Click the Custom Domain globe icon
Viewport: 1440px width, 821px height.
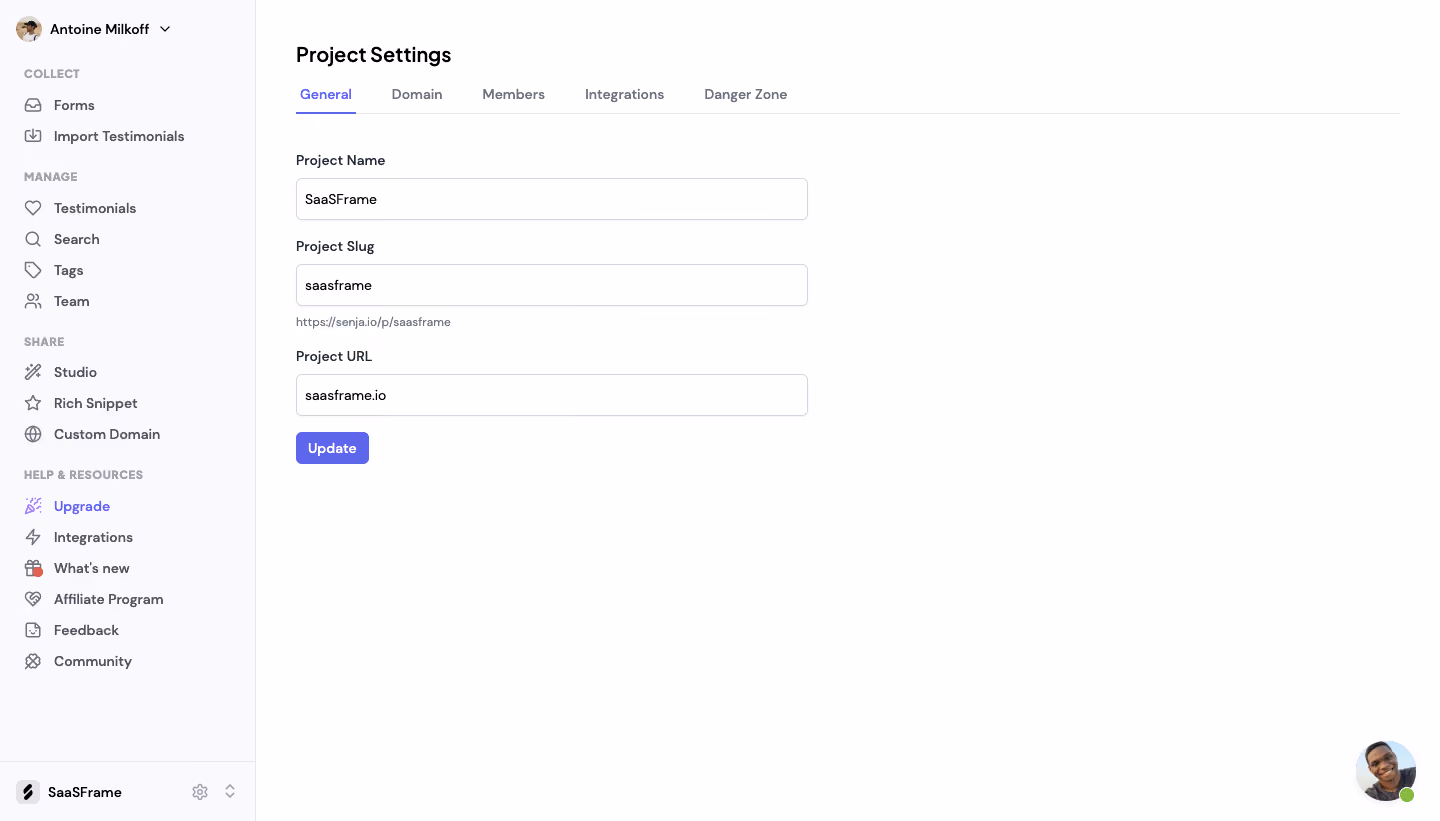coord(33,434)
